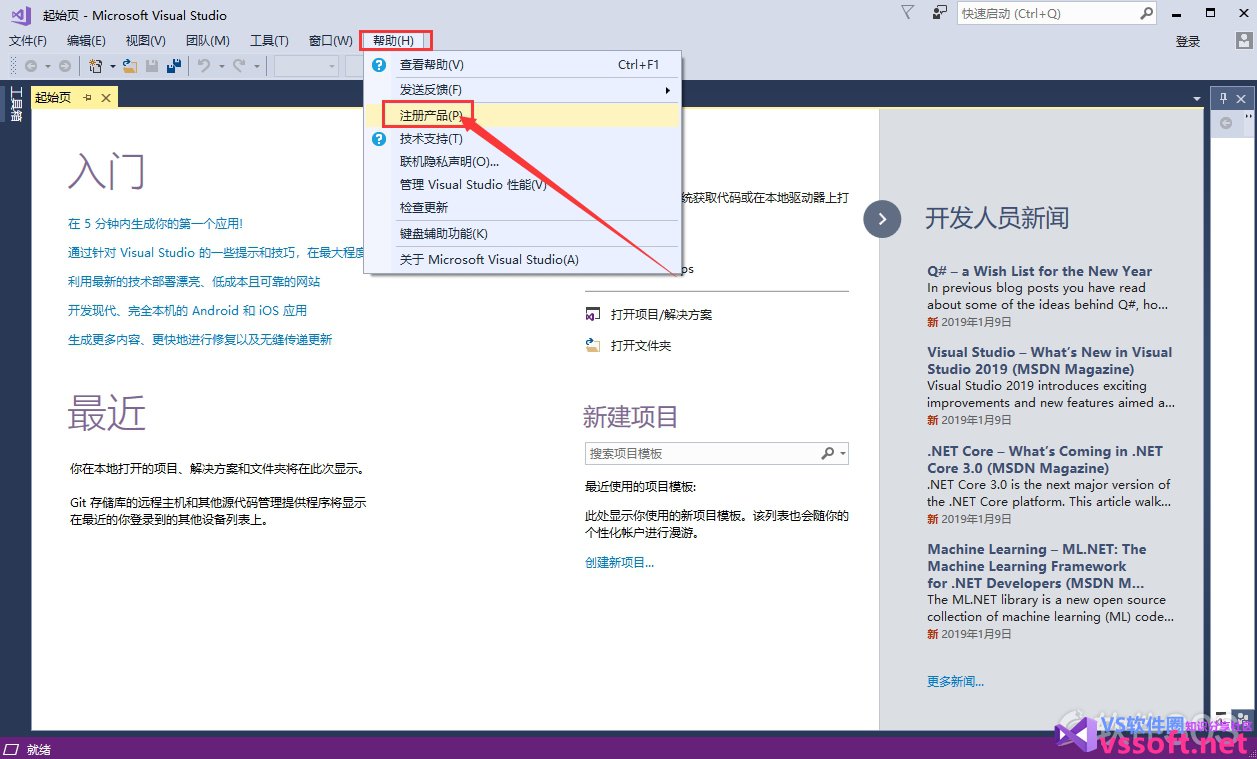This screenshot has height=759, width=1257.
Task: Expand the 发送反馈(F) submenu
Action: pyautogui.click(x=668, y=90)
